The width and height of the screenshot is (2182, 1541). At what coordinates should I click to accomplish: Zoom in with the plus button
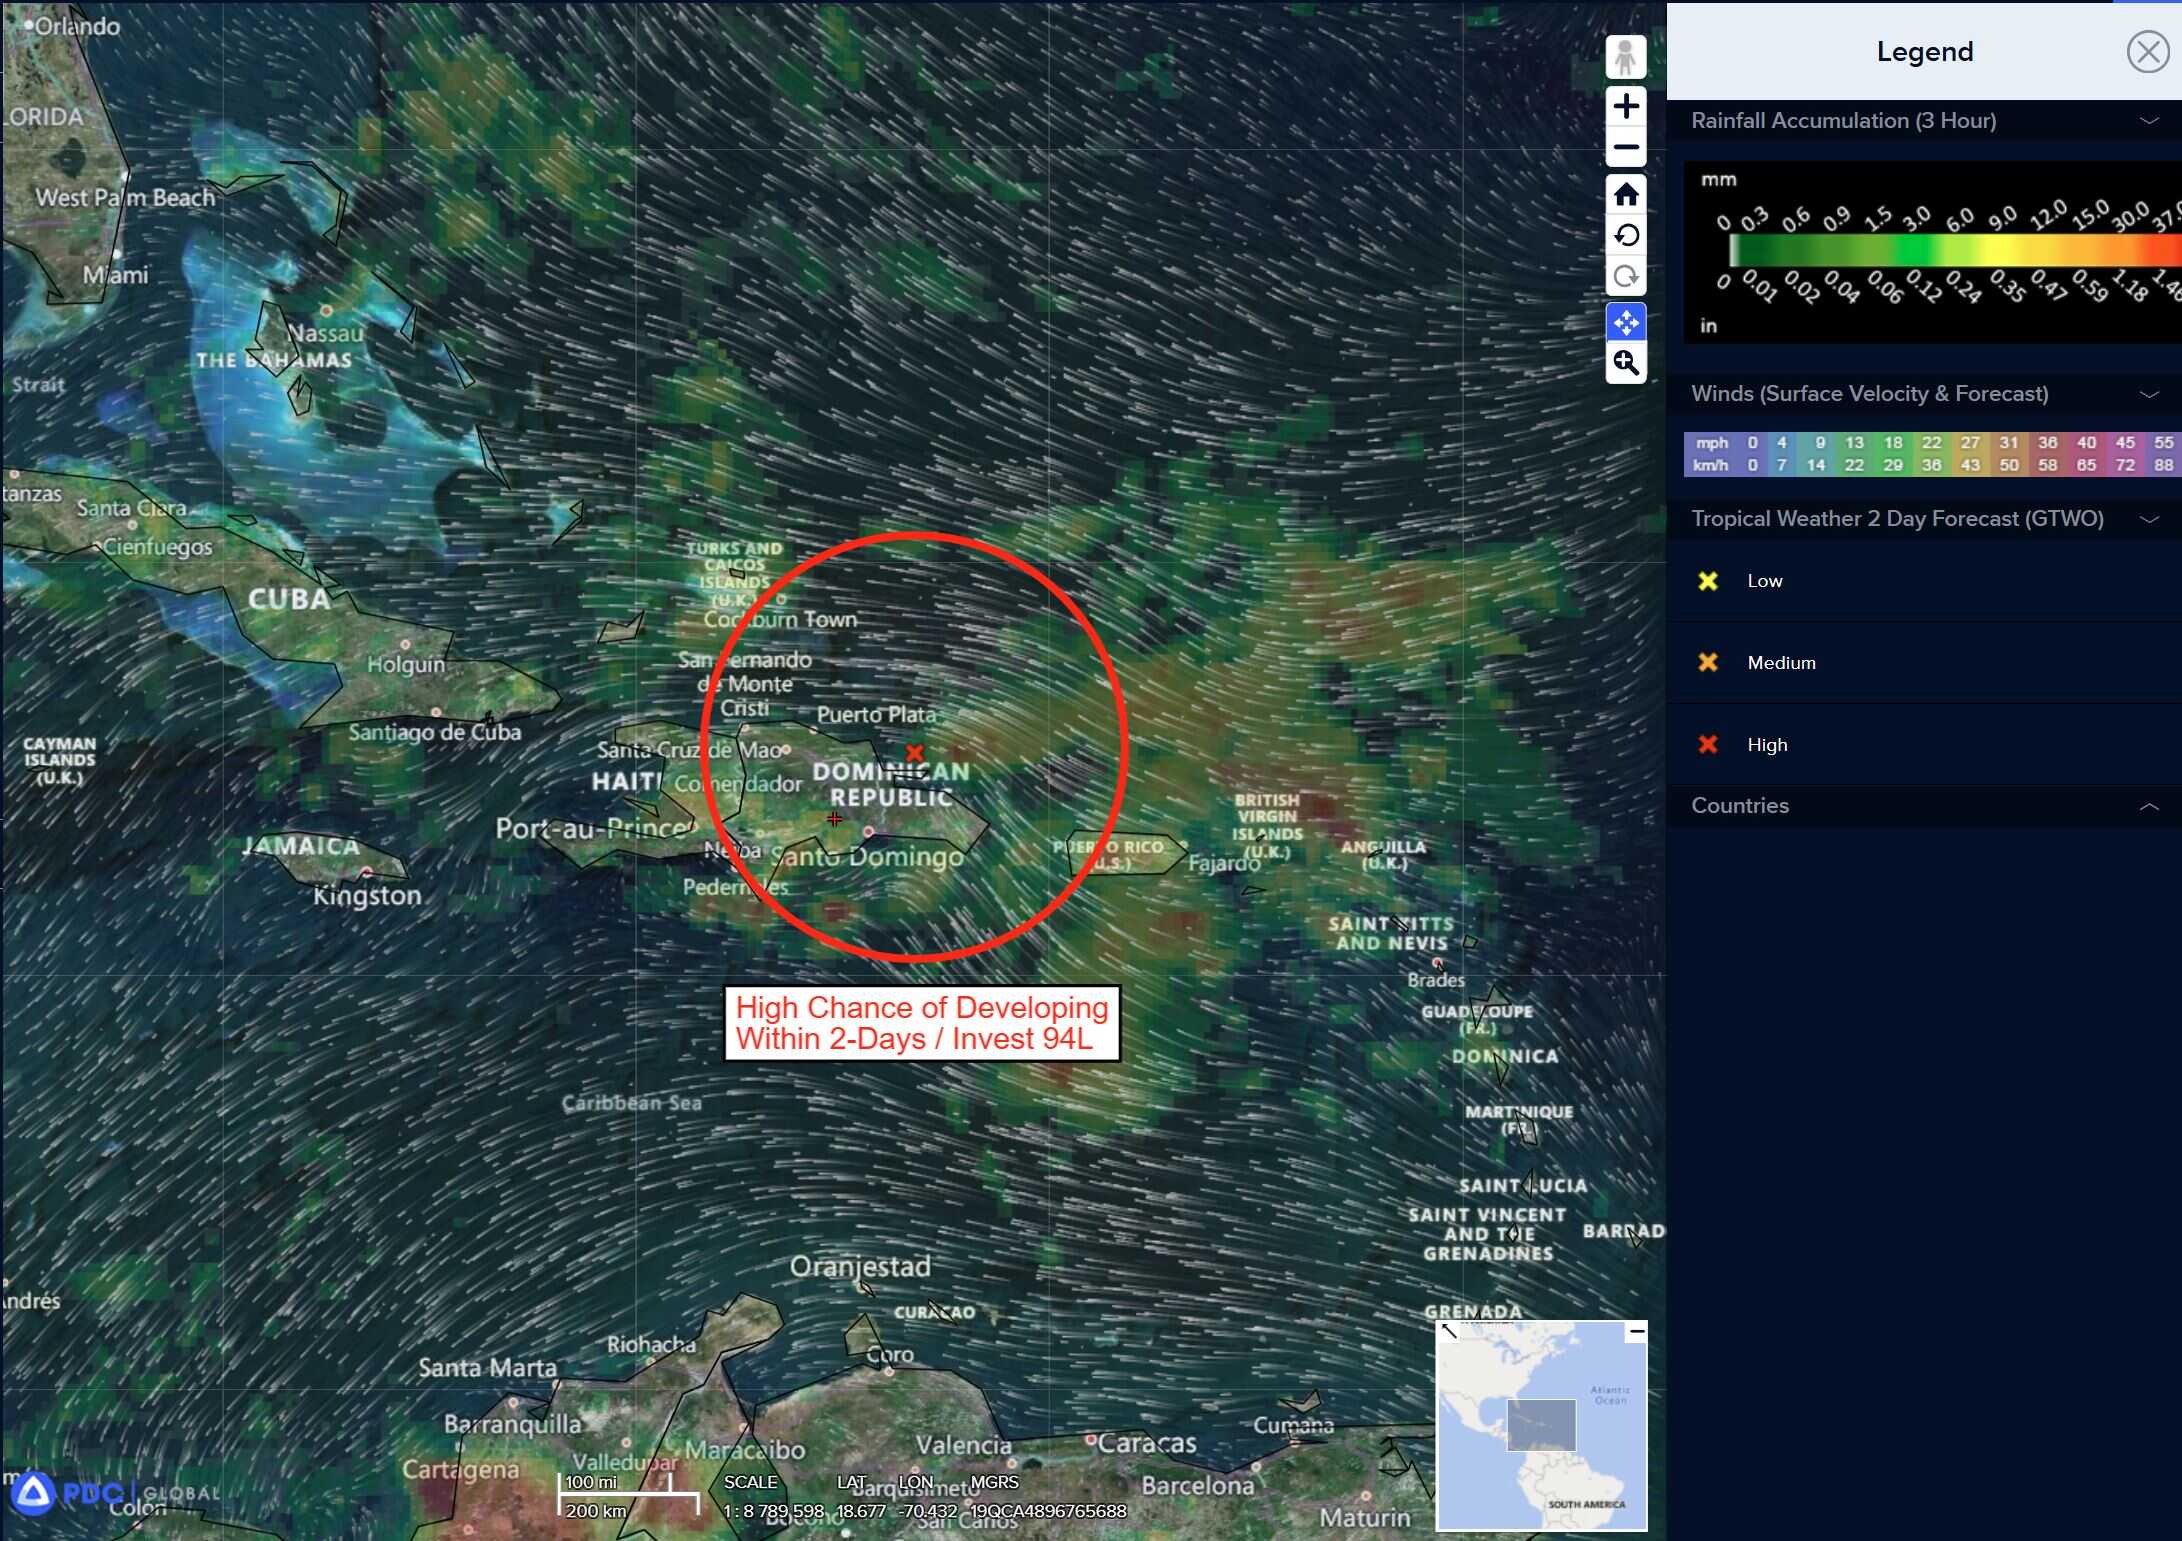1626,106
